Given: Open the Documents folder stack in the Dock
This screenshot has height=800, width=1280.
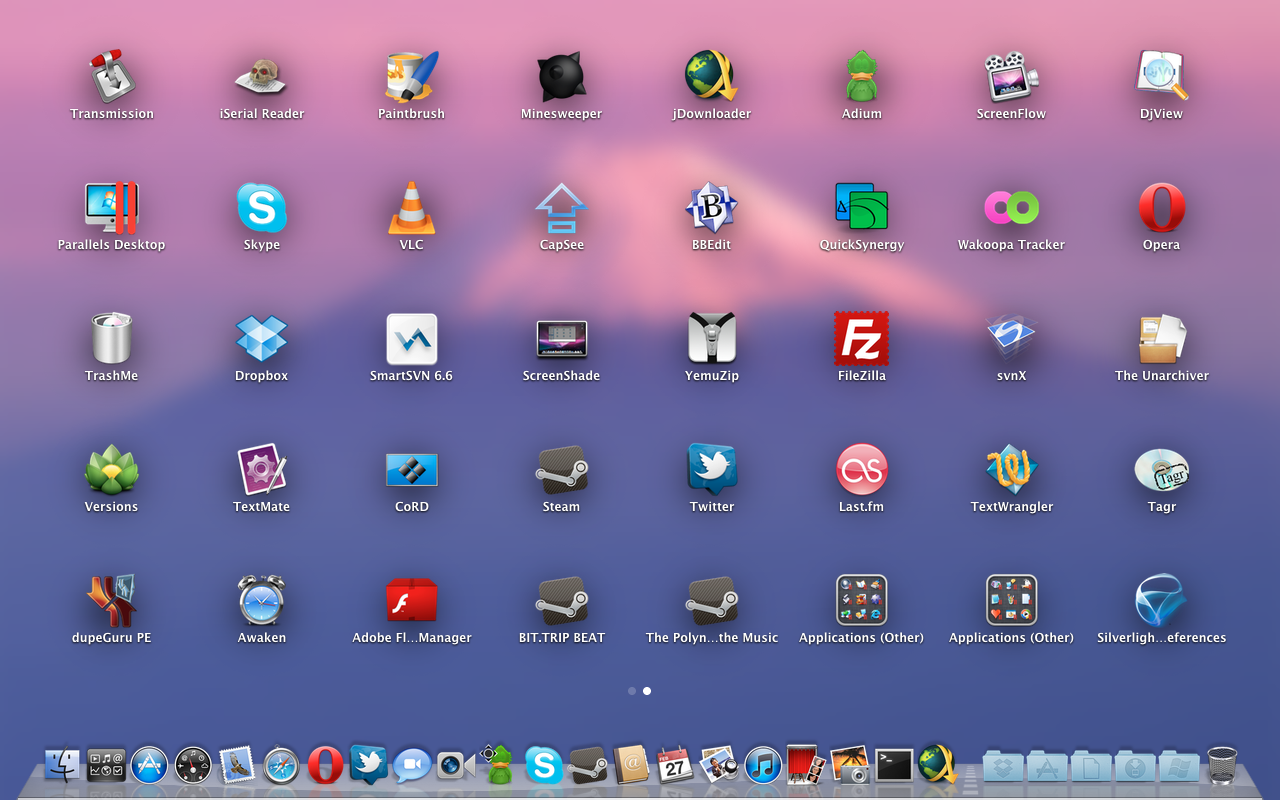Looking at the screenshot, I should click(1091, 765).
